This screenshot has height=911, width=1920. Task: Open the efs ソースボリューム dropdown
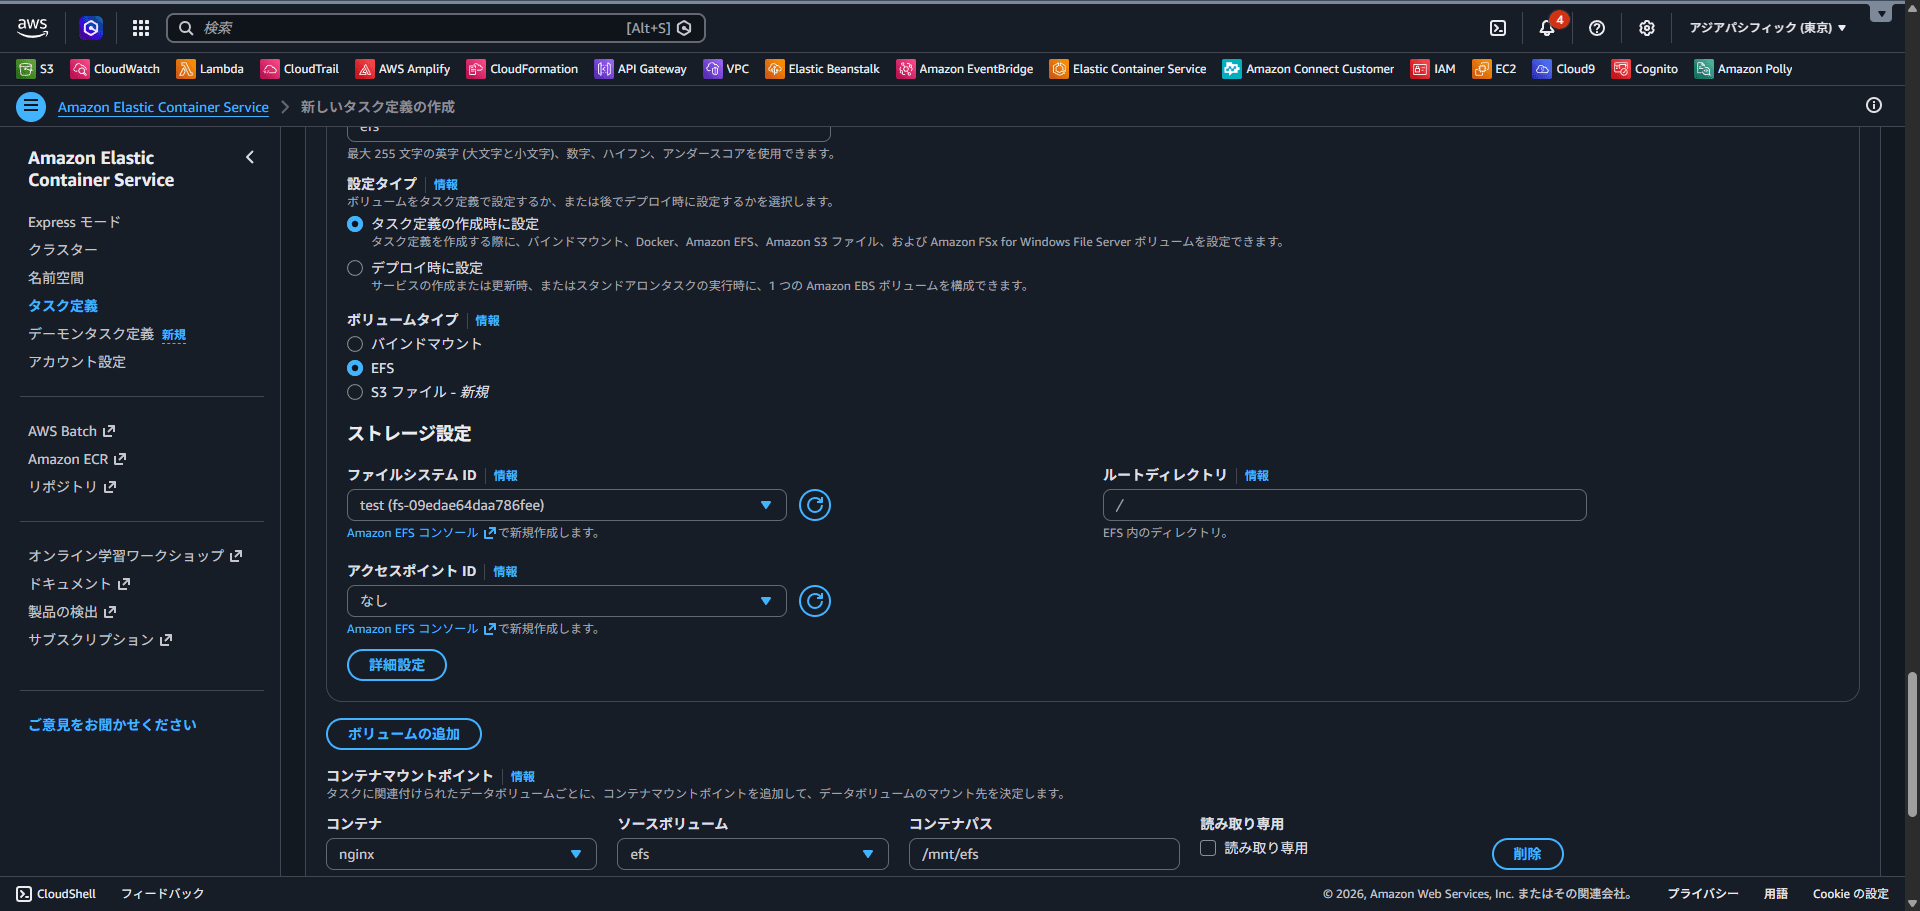(753, 854)
